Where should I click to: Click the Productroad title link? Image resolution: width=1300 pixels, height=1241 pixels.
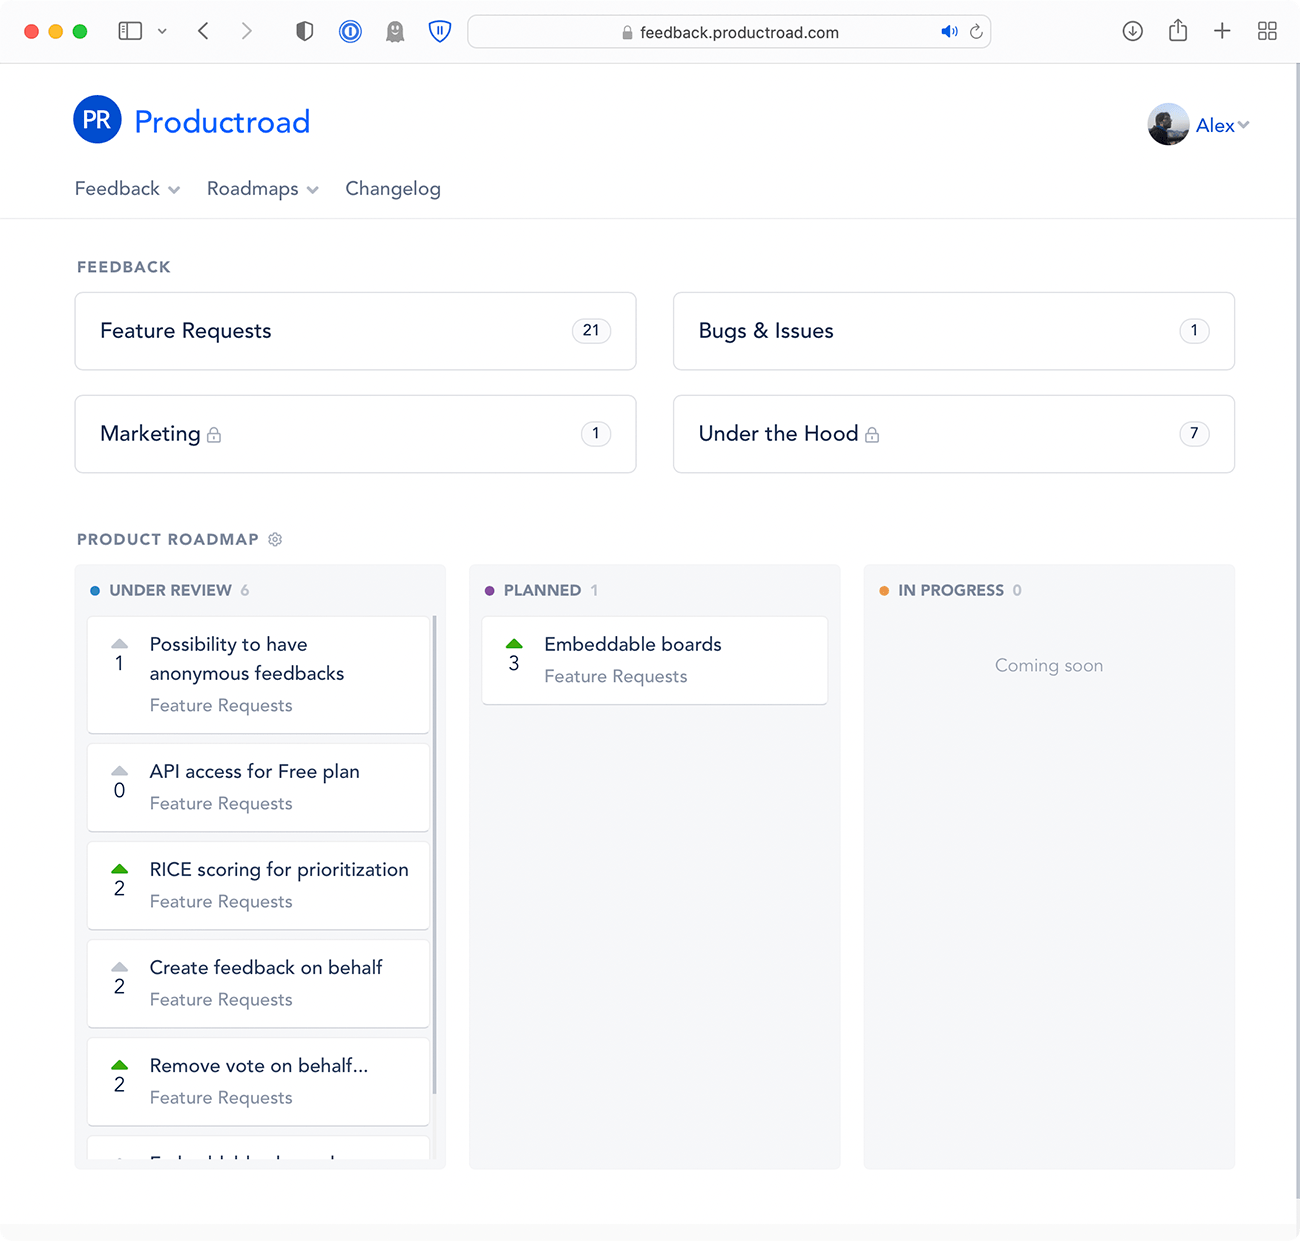[x=222, y=121]
